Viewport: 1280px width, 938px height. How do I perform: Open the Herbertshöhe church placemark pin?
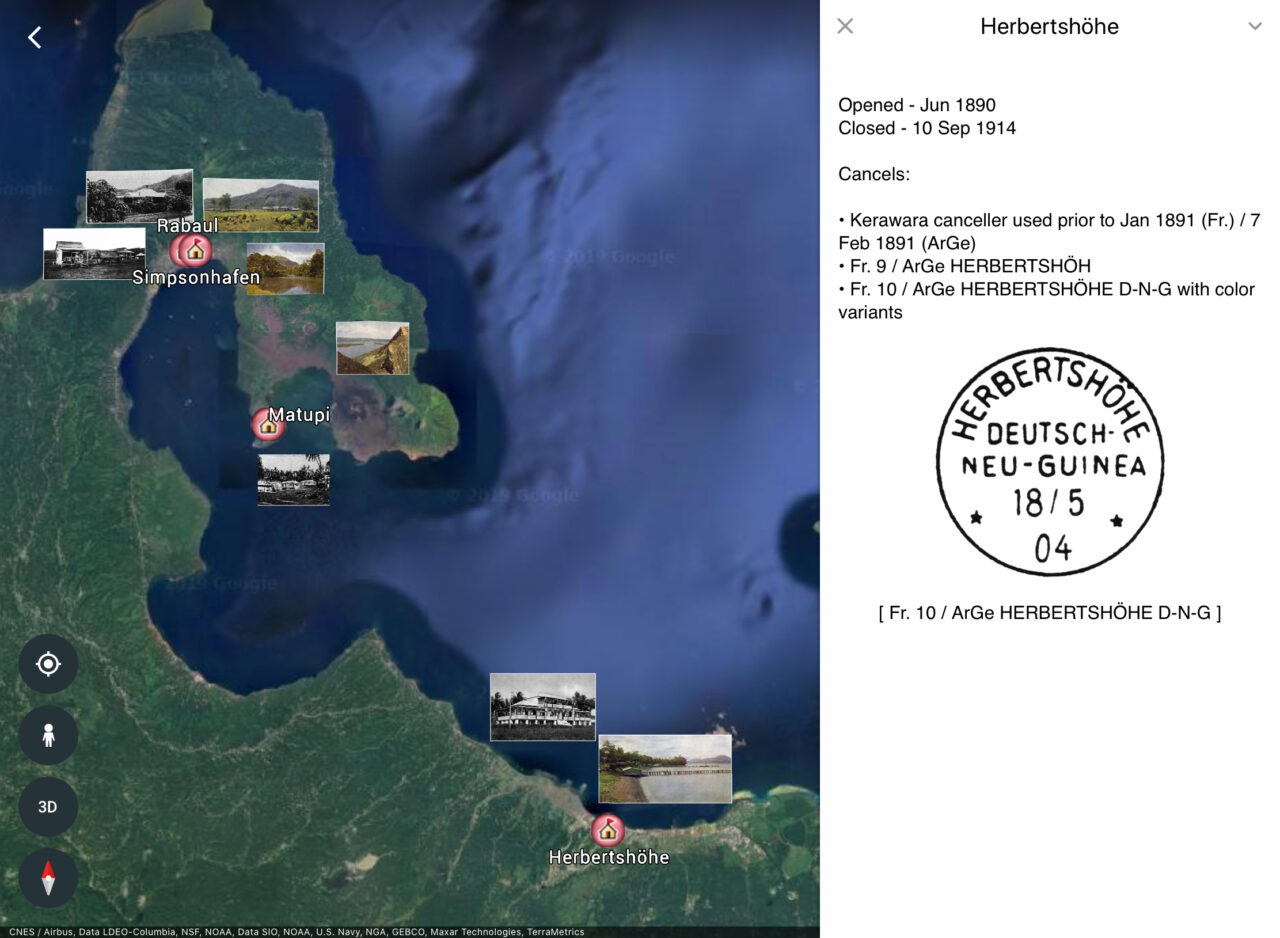[x=608, y=827]
